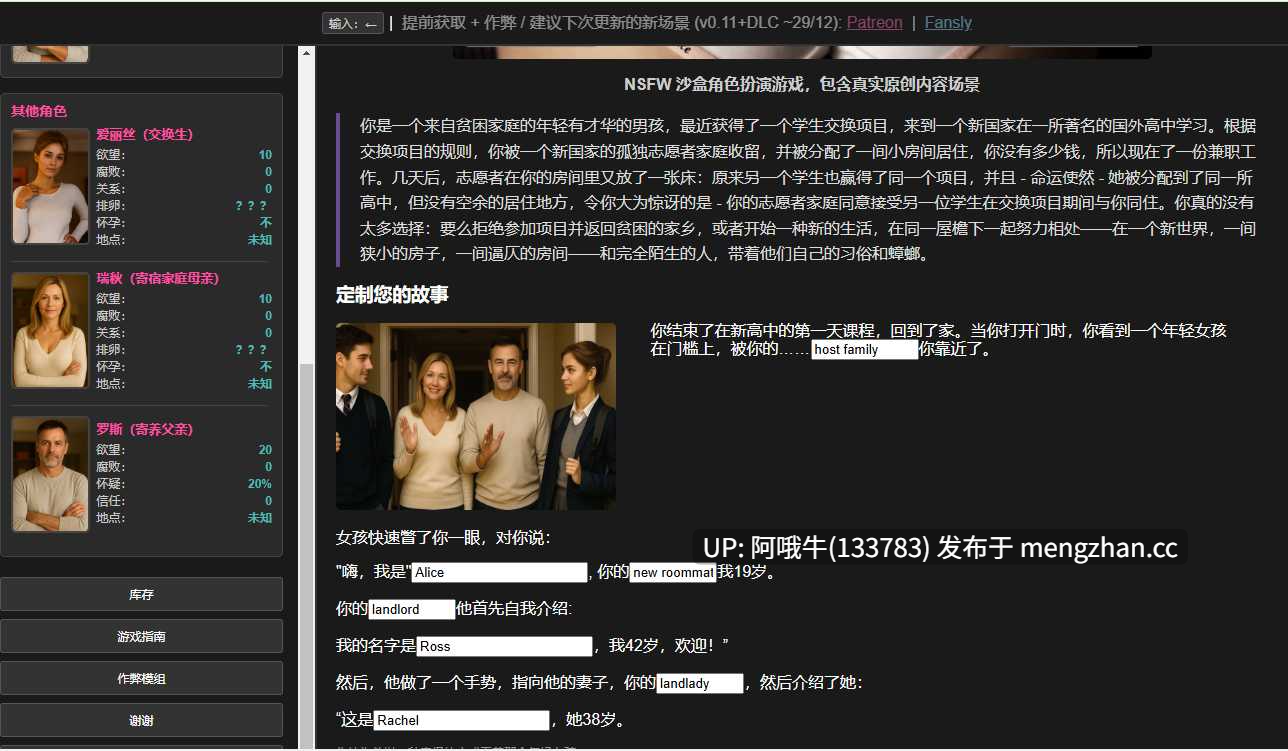The height and width of the screenshot is (751, 1288).
Task: Click the 谢谢 thanks button
Action: pyautogui.click(x=141, y=720)
